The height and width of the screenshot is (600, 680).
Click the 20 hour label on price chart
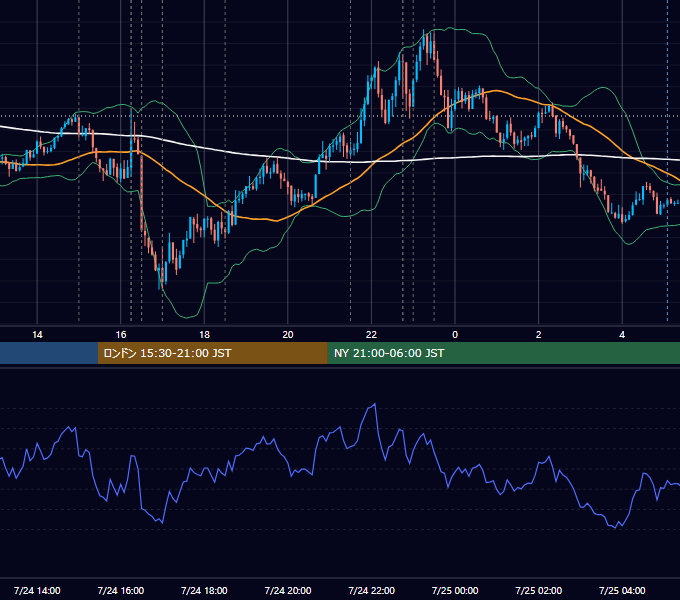tap(288, 335)
